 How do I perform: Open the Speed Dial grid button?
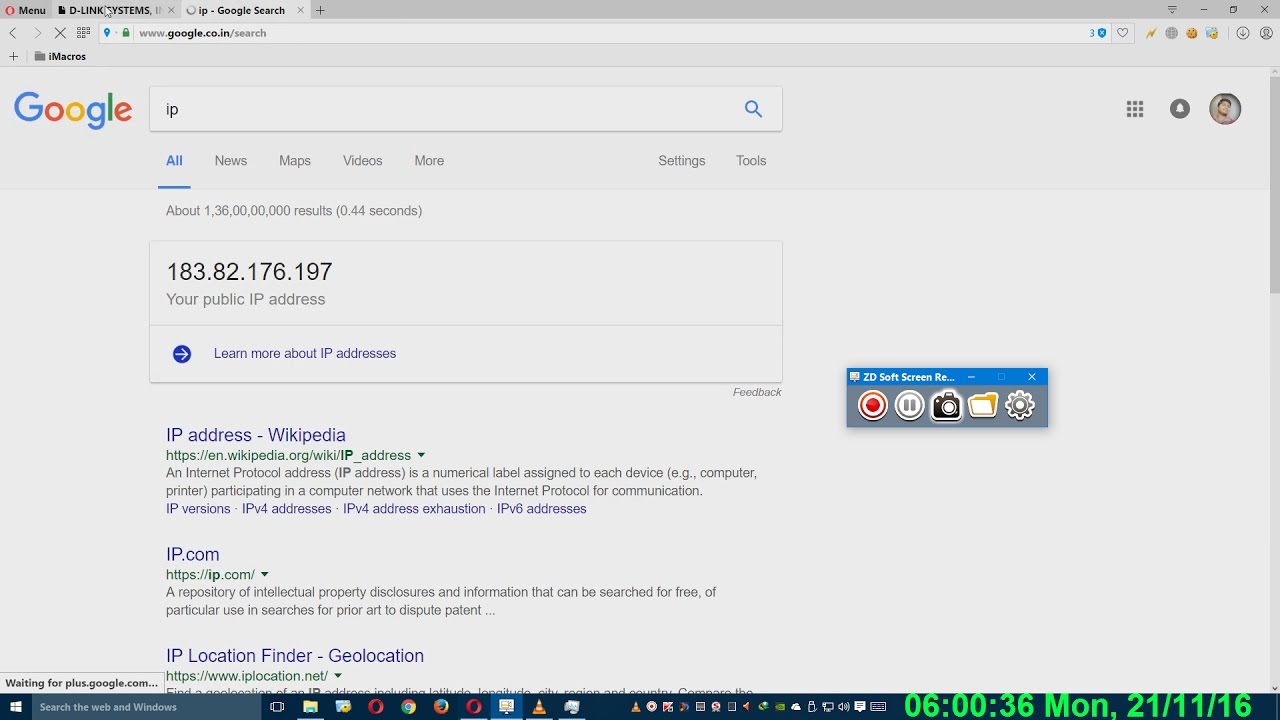point(83,33)
